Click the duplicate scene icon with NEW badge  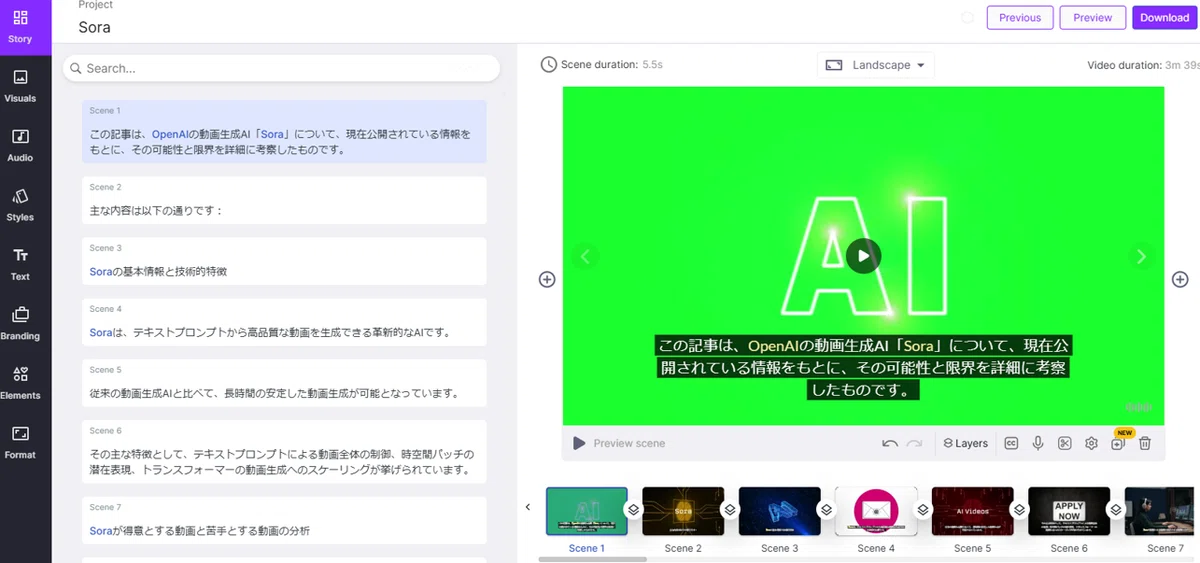click(1118, 443)
